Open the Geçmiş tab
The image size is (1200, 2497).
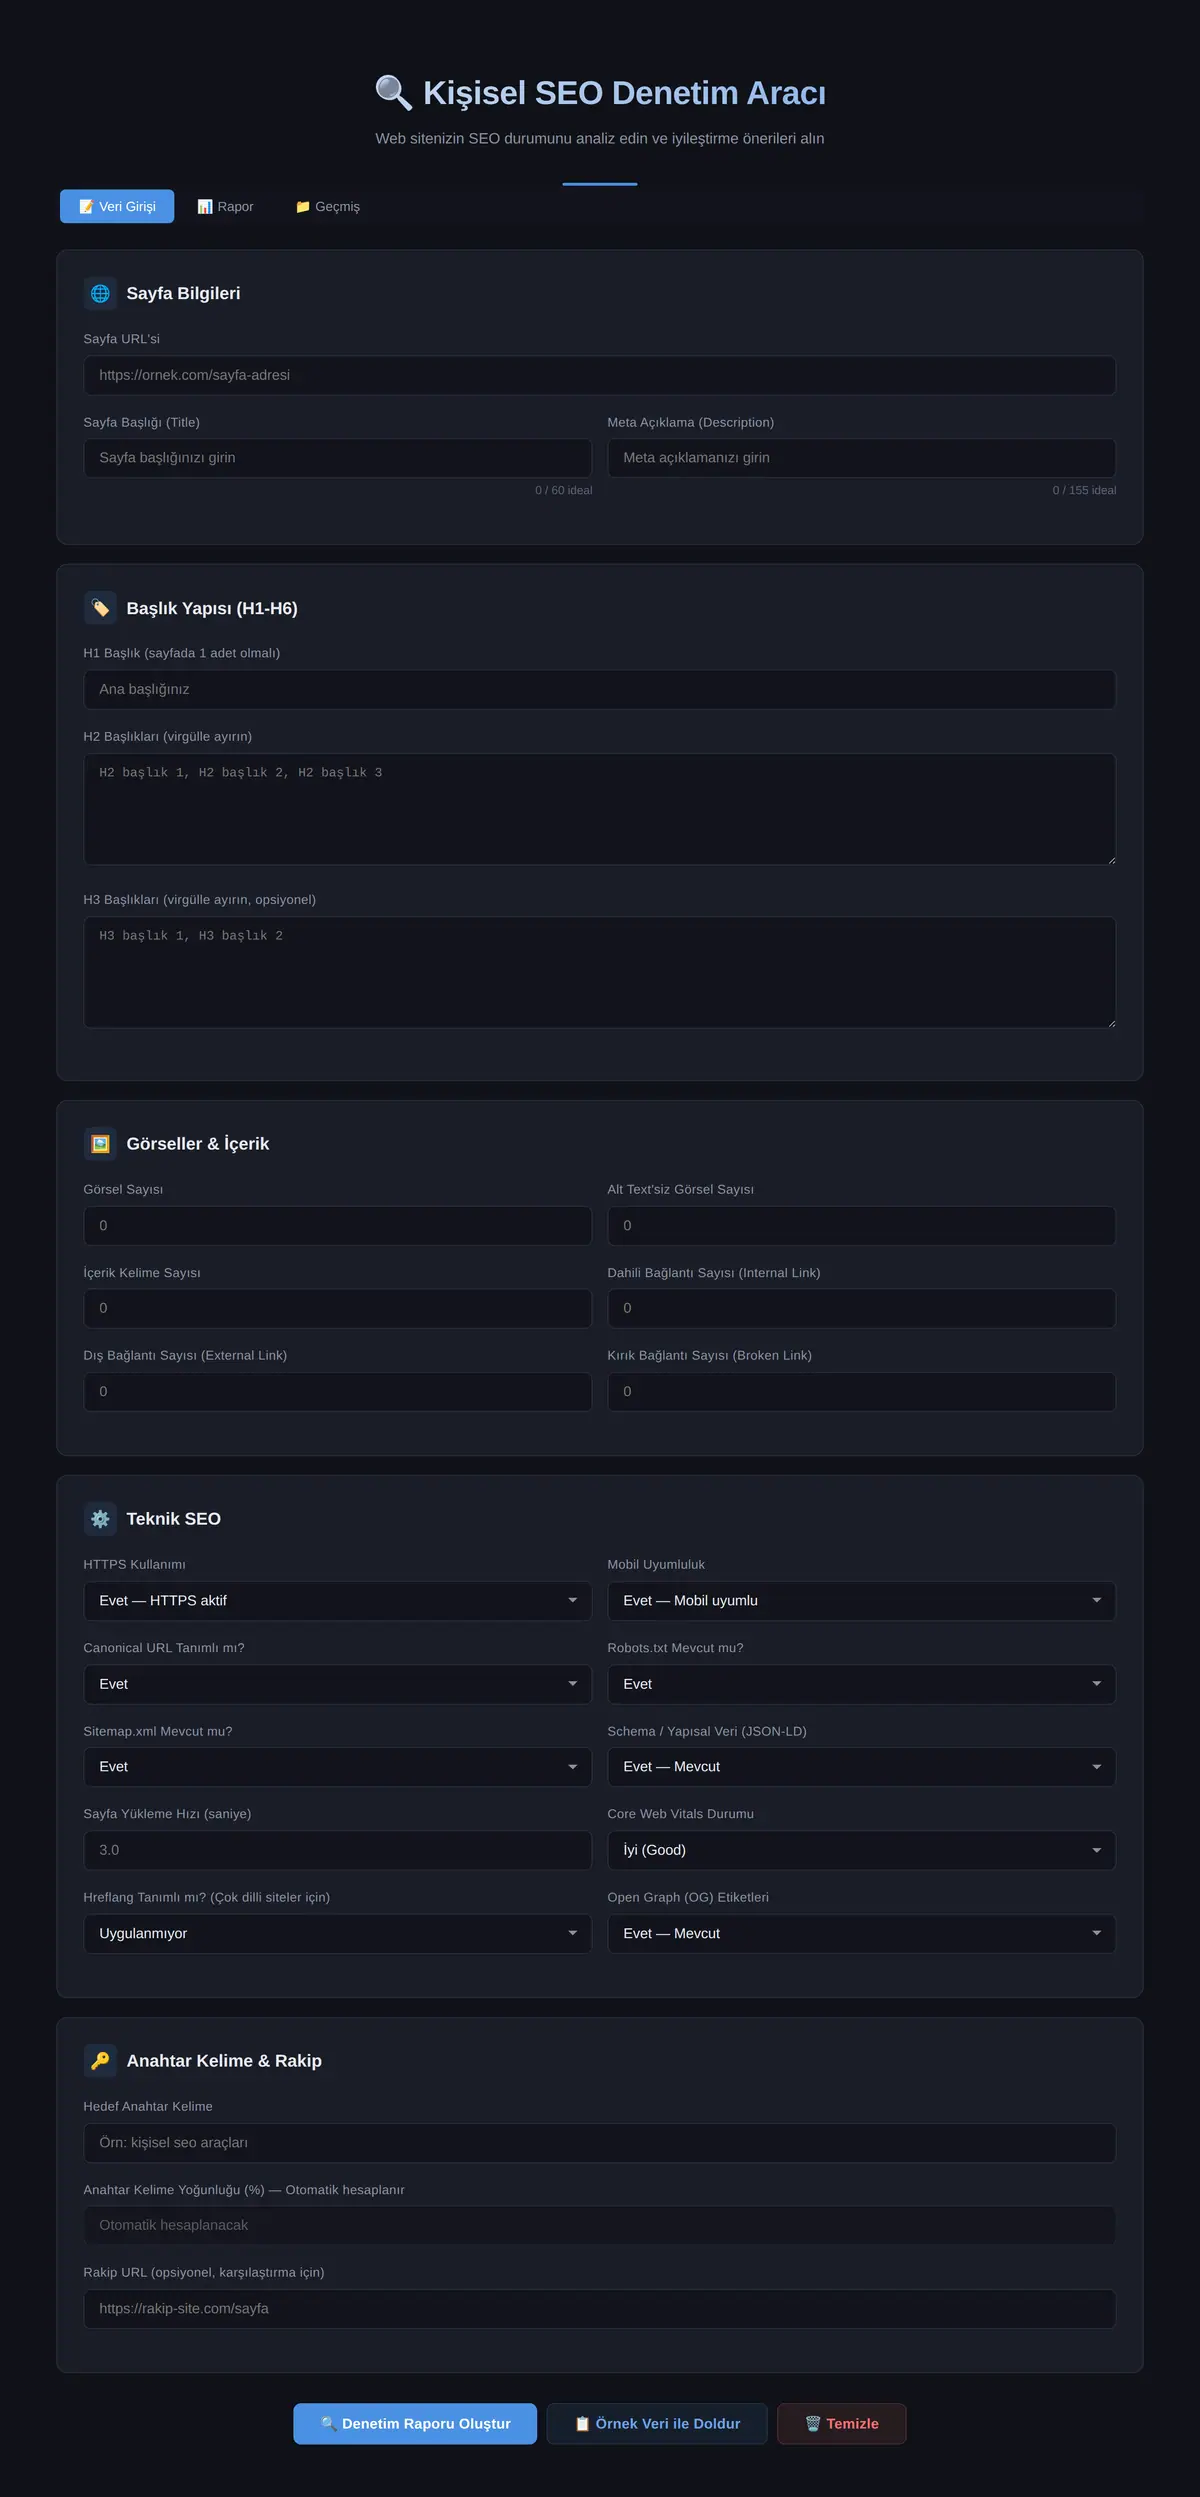point(328,206)
